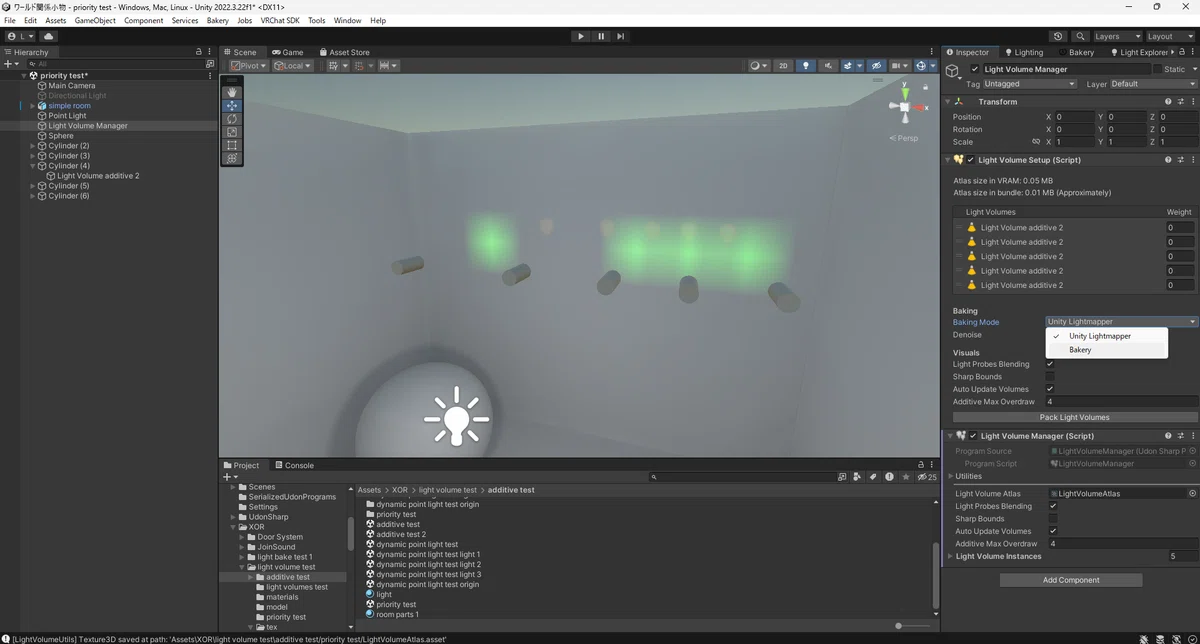Expand the Light Volume Instances foldout
The image size is (1200, 644).
point(951,556)
